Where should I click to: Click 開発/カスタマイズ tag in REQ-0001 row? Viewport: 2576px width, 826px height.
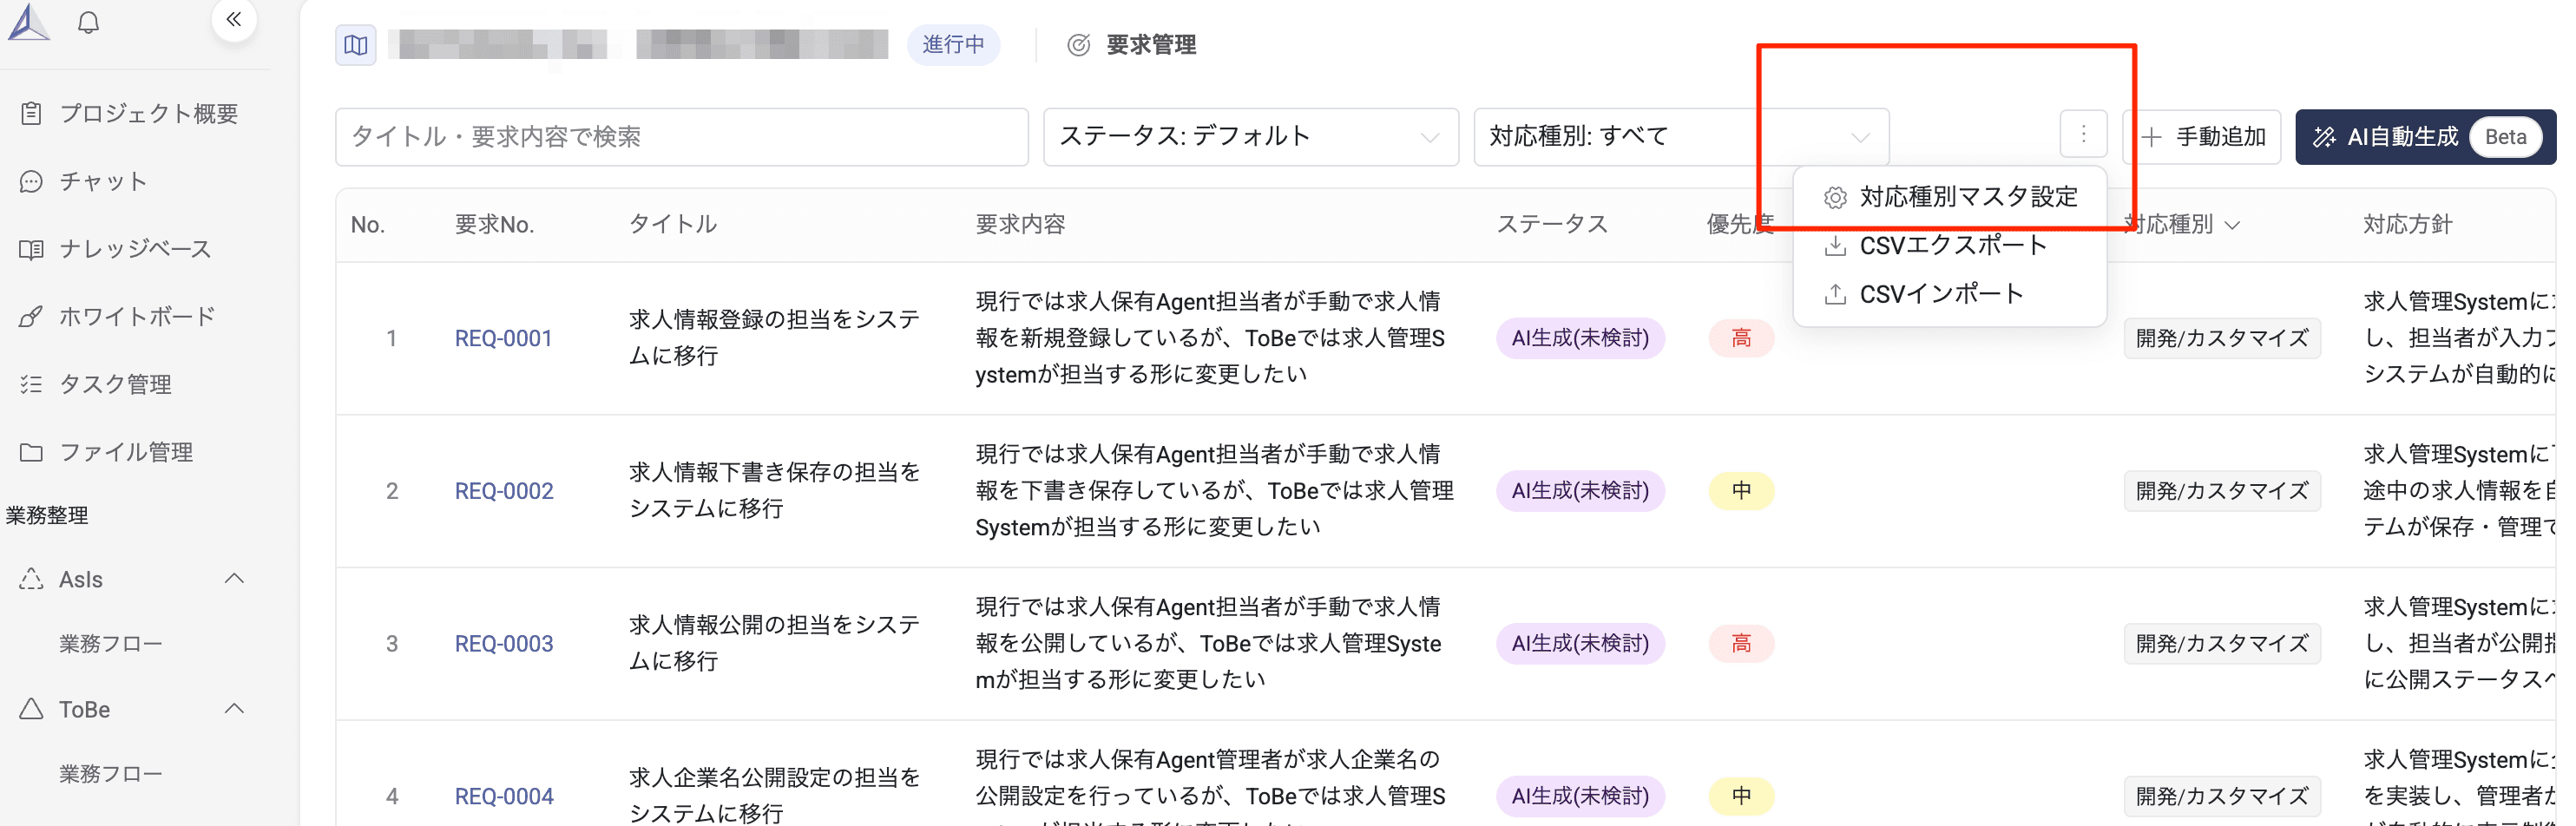tap(2222, 339)
